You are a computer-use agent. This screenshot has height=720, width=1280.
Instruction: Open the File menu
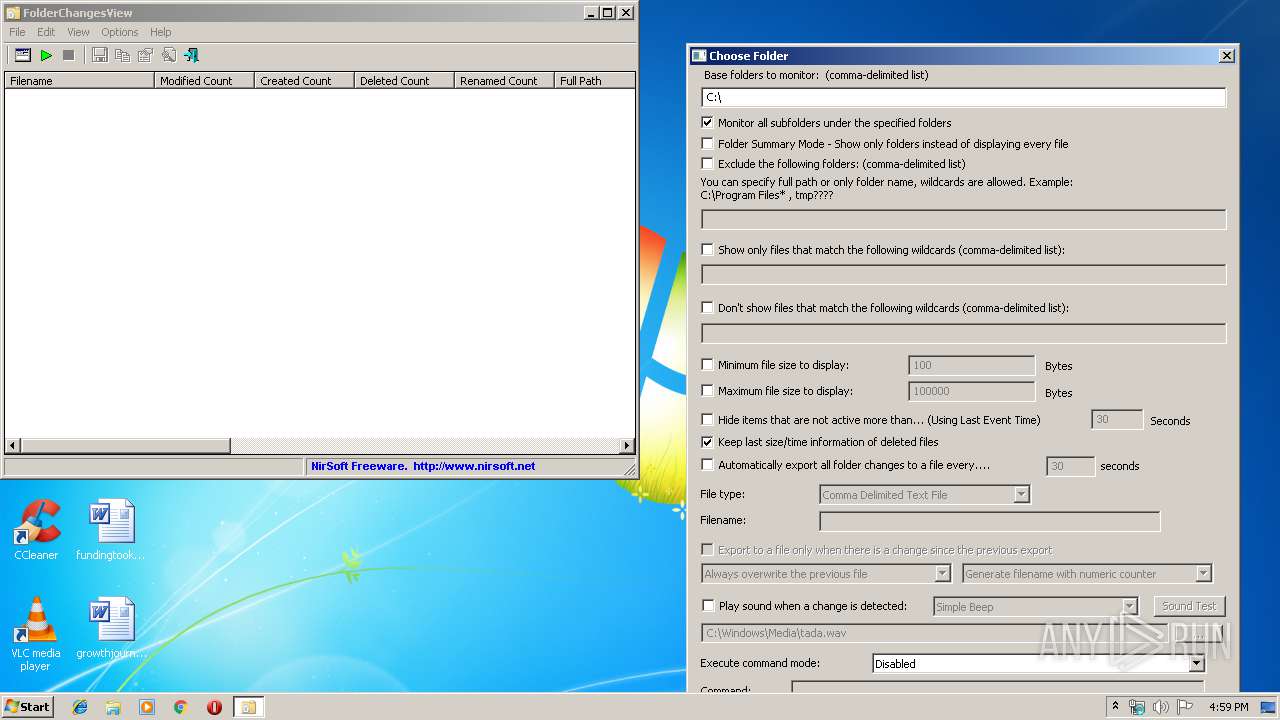tap(17, 32)
